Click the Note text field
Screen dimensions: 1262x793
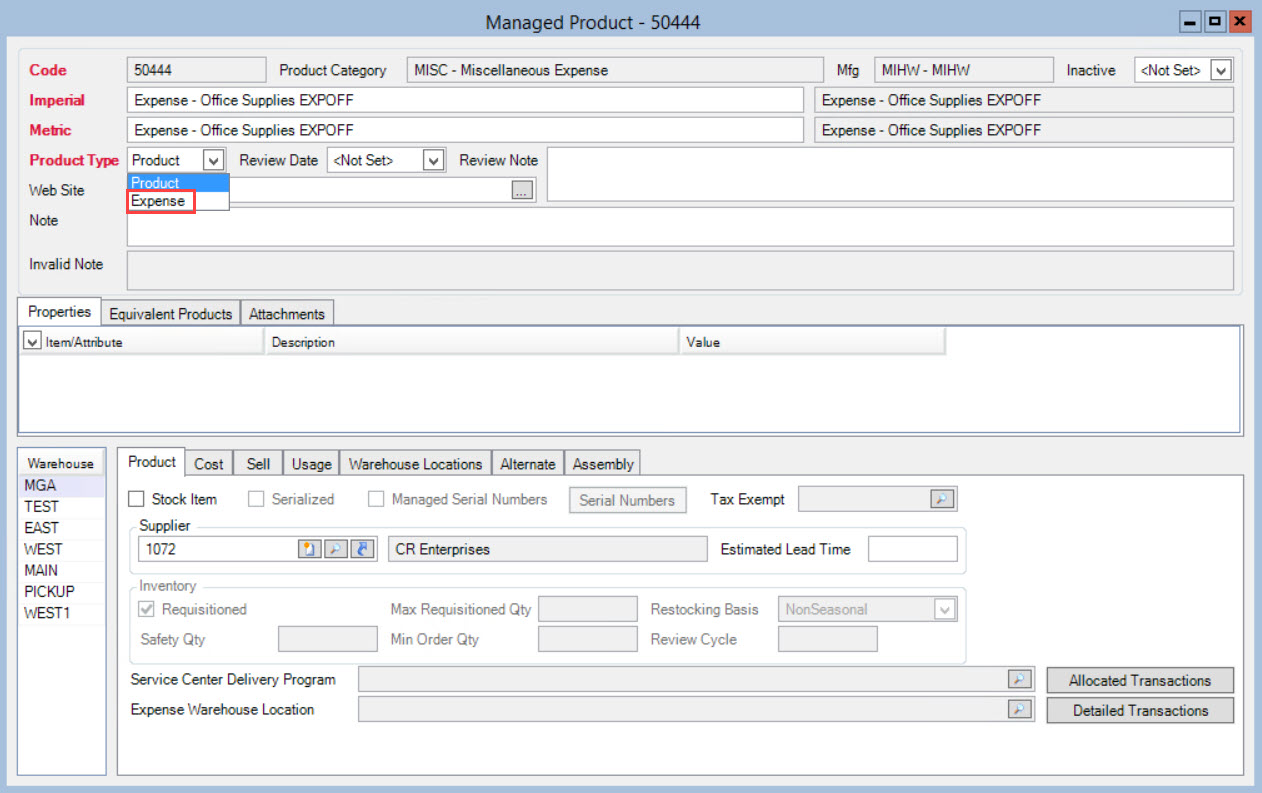tap(680, 226)
